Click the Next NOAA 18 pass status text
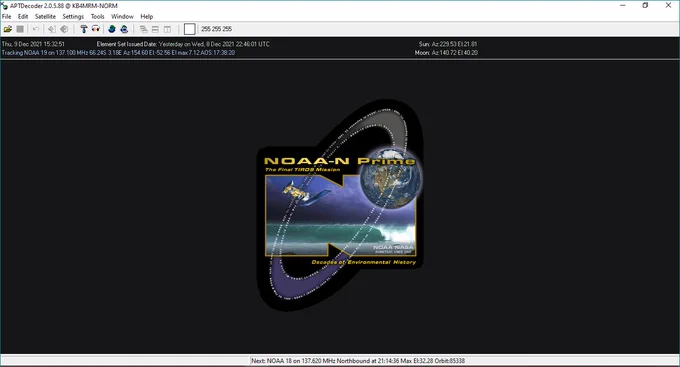 click(x=358, y=360)
